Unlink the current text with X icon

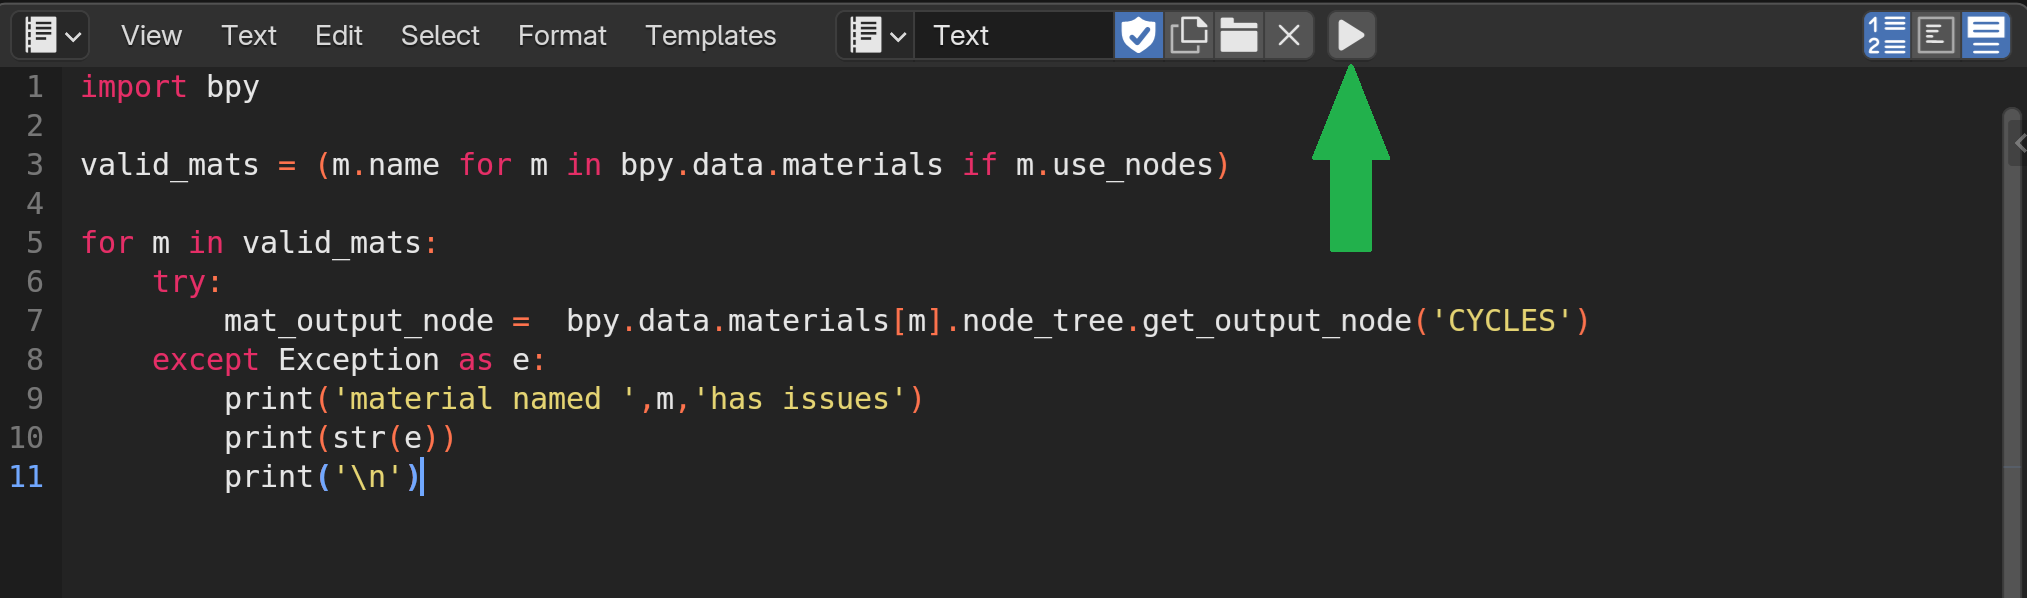point(1289,36)
